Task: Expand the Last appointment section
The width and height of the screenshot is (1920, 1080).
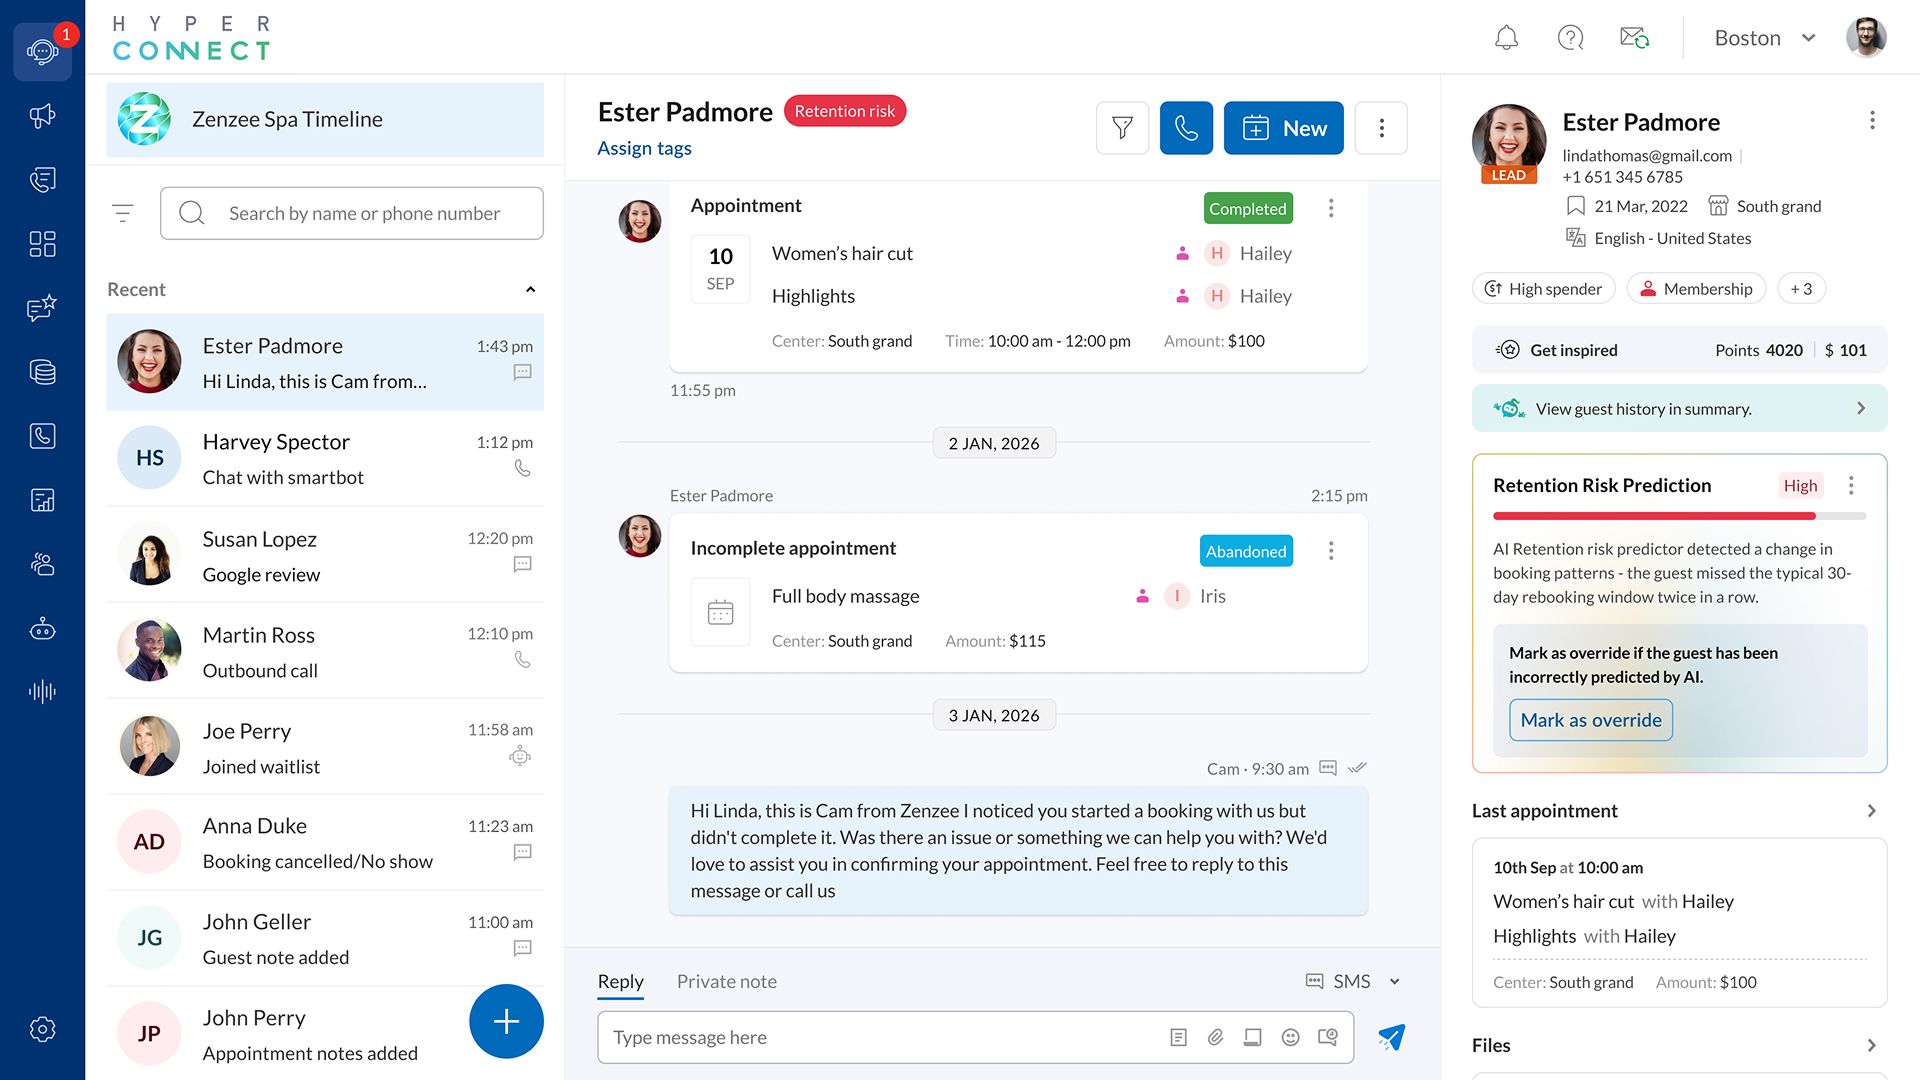Action: (x=1871, y=811)
